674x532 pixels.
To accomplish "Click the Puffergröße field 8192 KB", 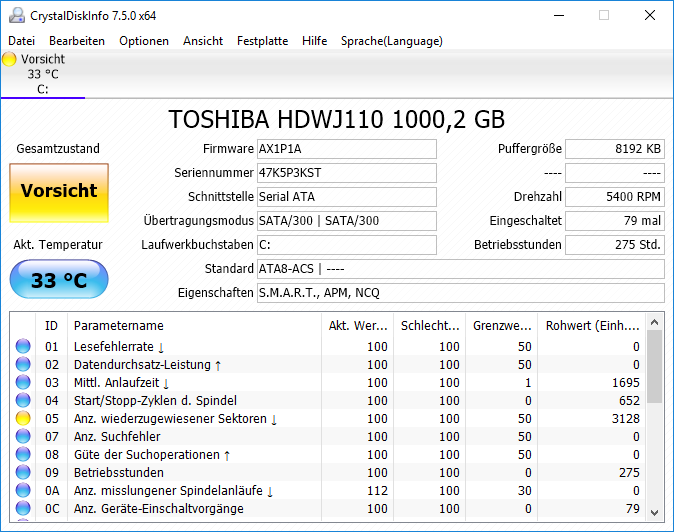I will click(615, 149).
